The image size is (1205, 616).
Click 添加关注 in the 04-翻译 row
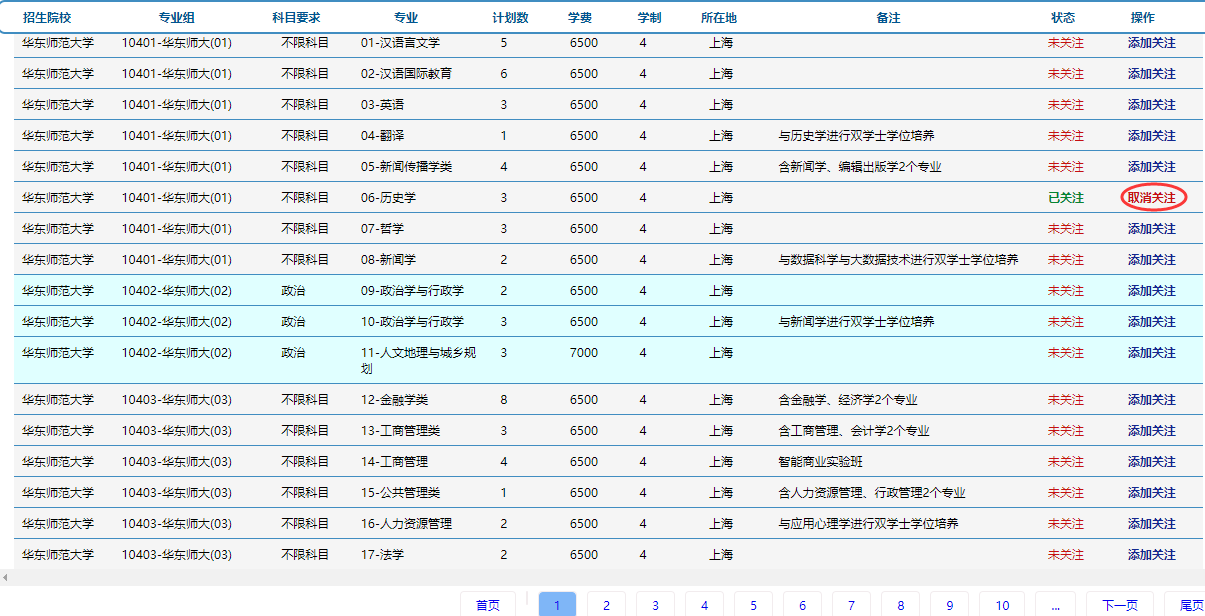click(x=1151, y=136)
